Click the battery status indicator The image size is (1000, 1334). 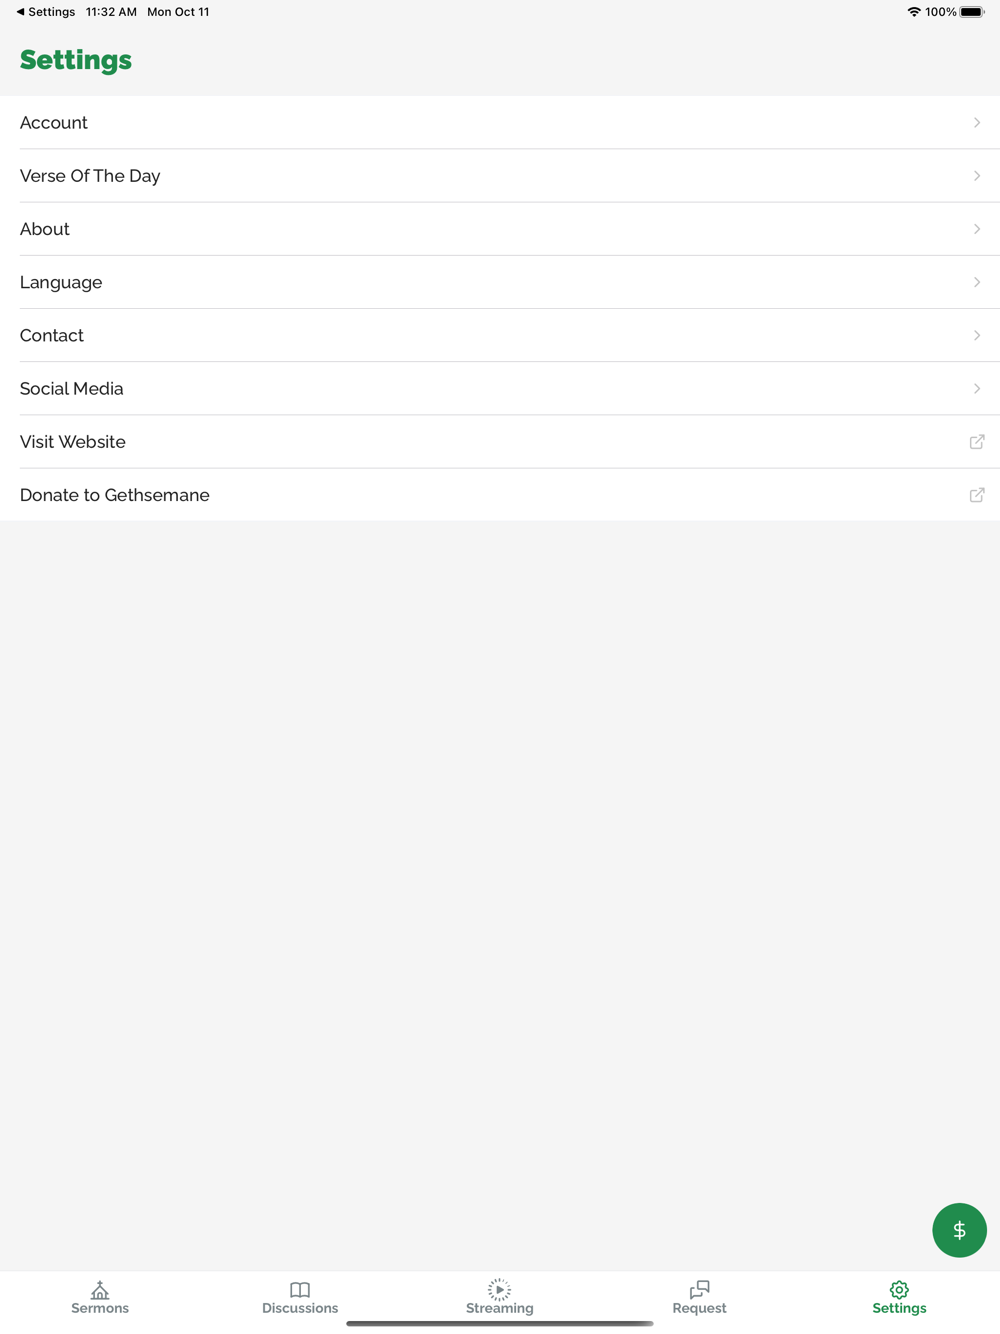coord(972,12)
